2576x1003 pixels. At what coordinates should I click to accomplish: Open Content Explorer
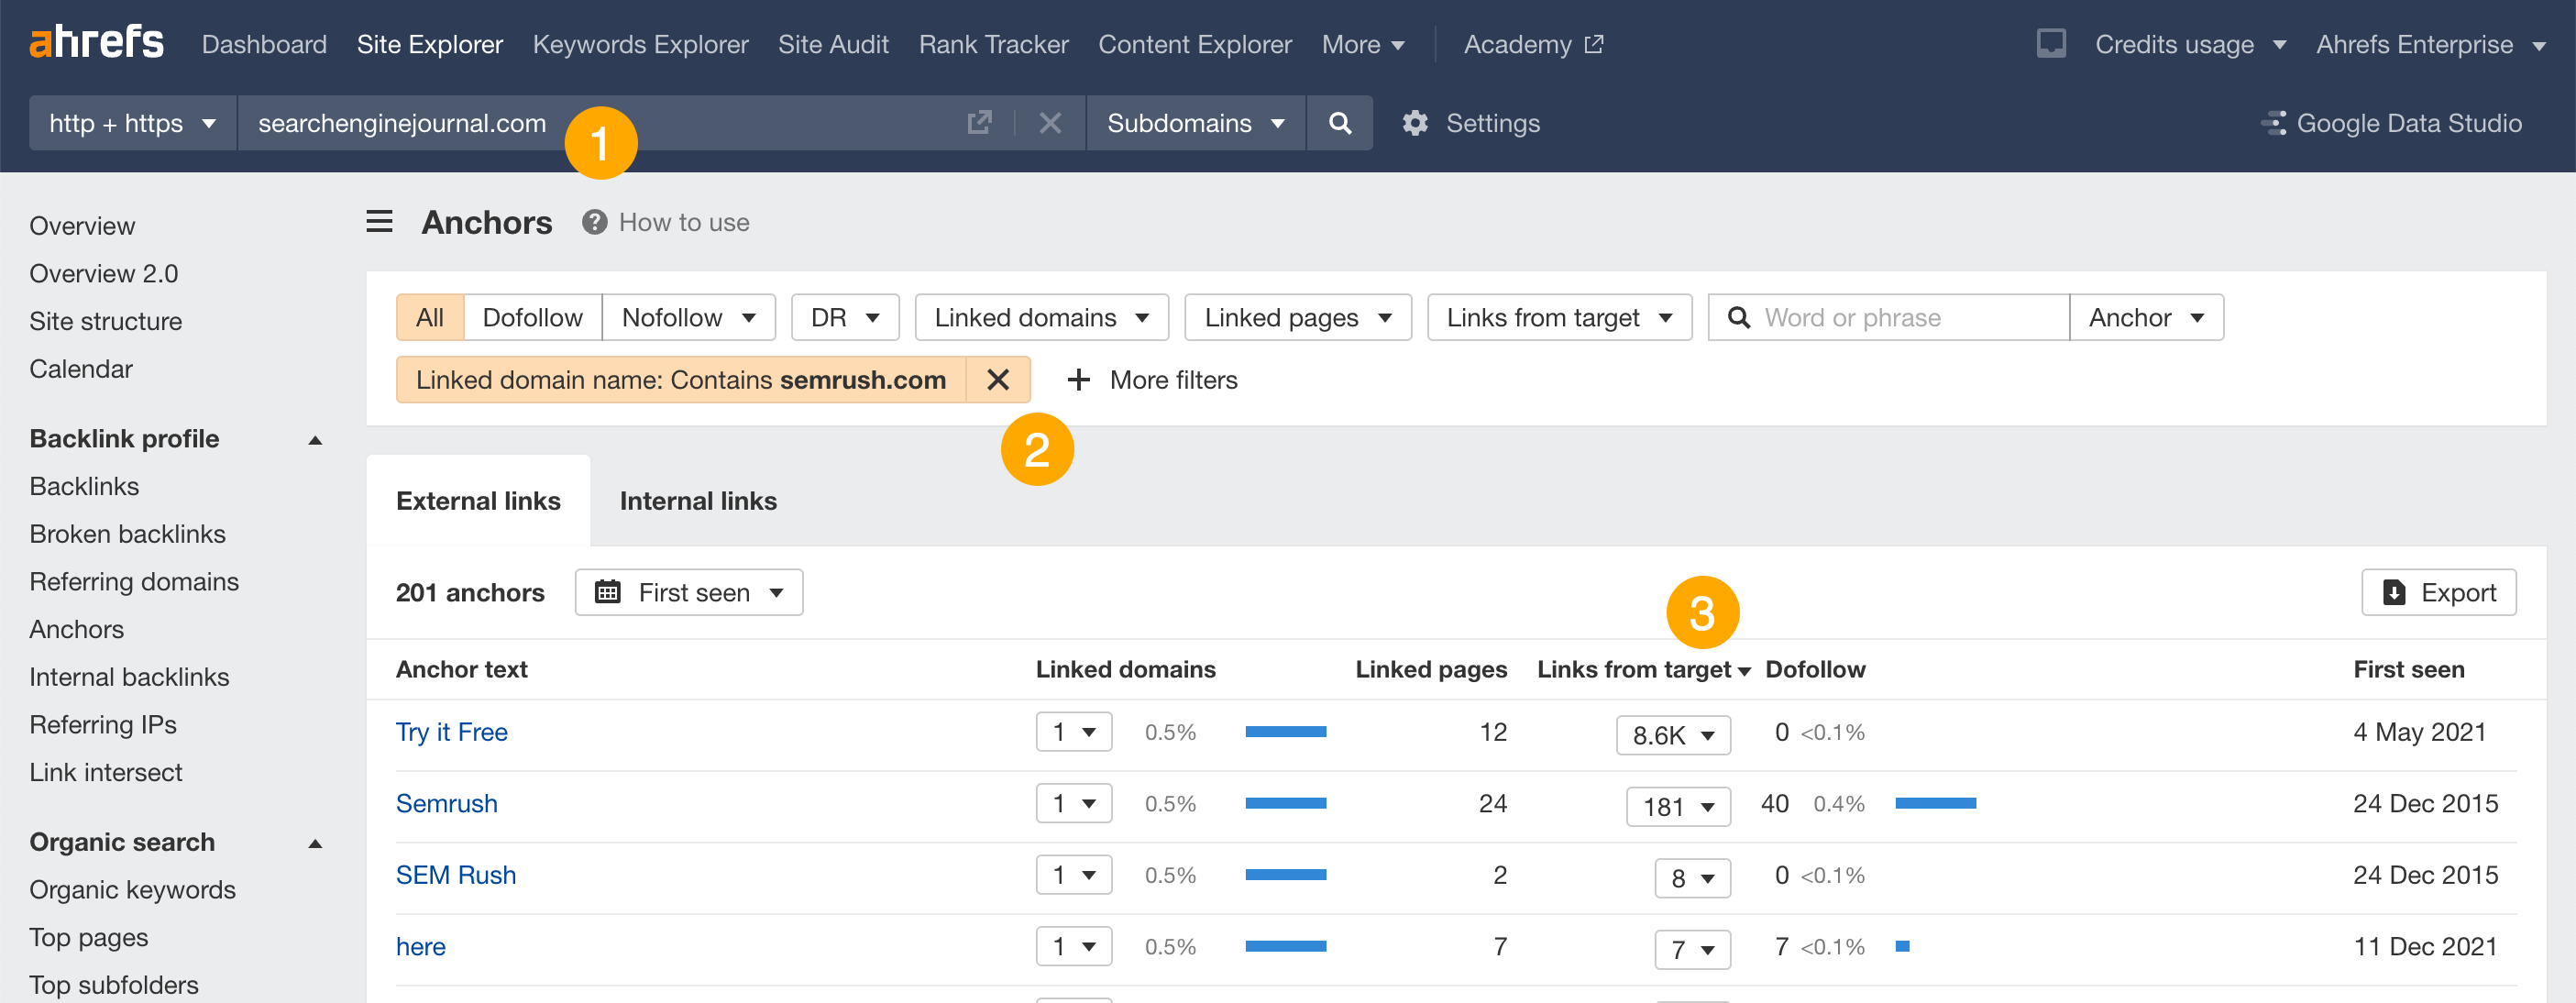[1195, 44]
